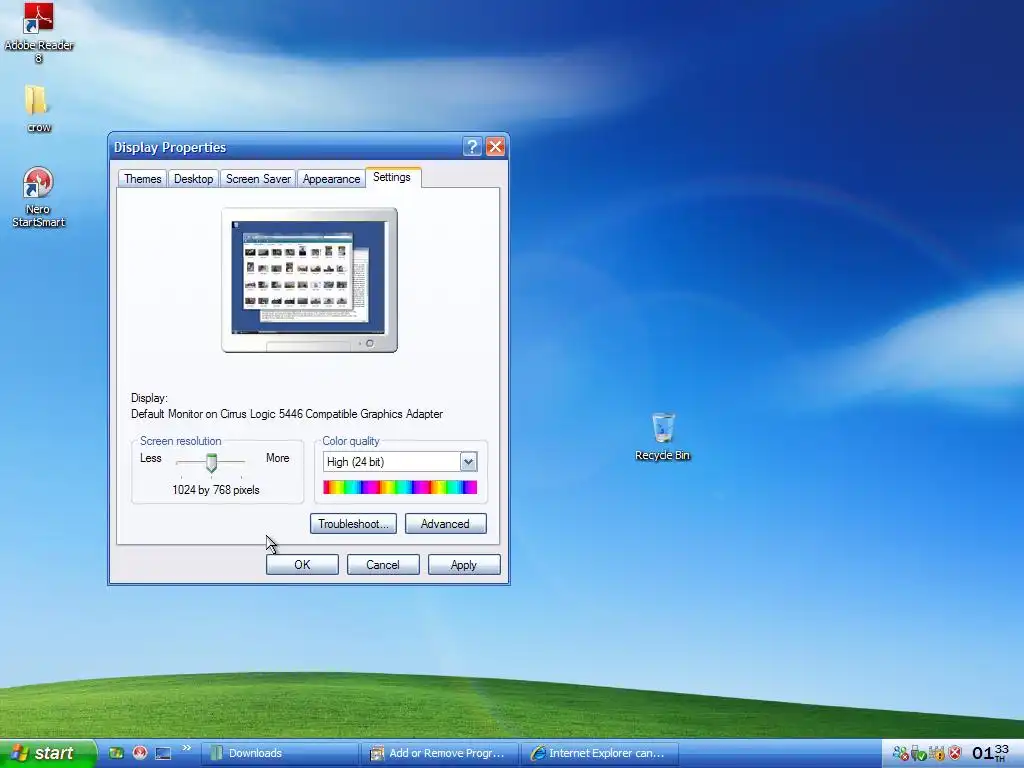Click the taskbar clock
1024x768 pixels.
pyautogui.click(x=990, y=753)
